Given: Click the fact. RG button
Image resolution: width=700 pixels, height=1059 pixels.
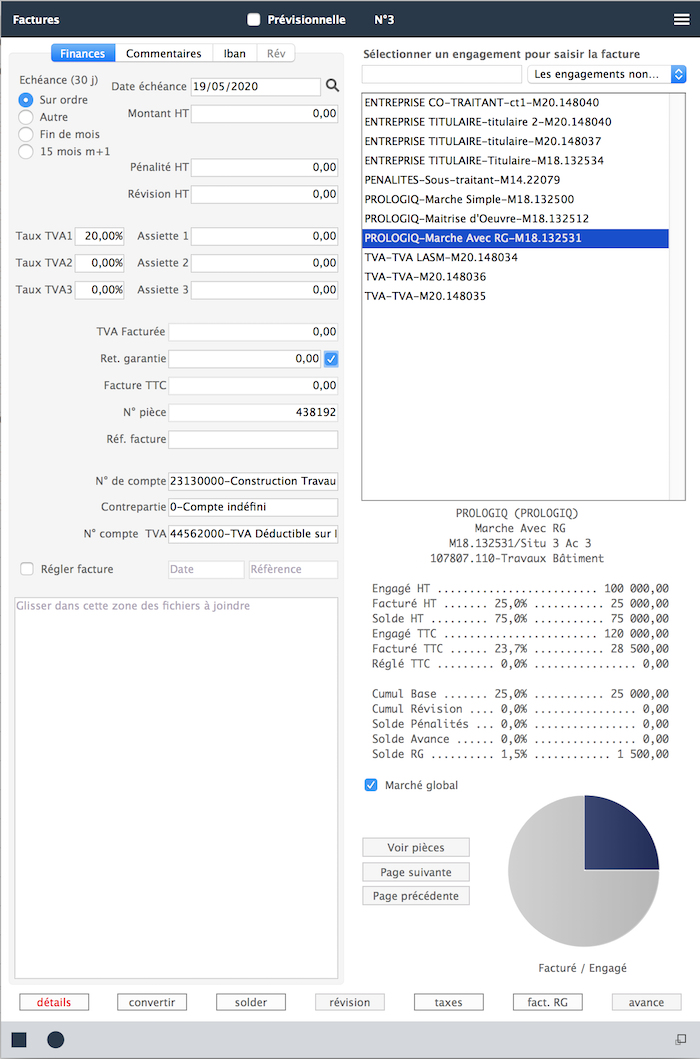Looking at the screenshot, I should [x=547, y=1002].
